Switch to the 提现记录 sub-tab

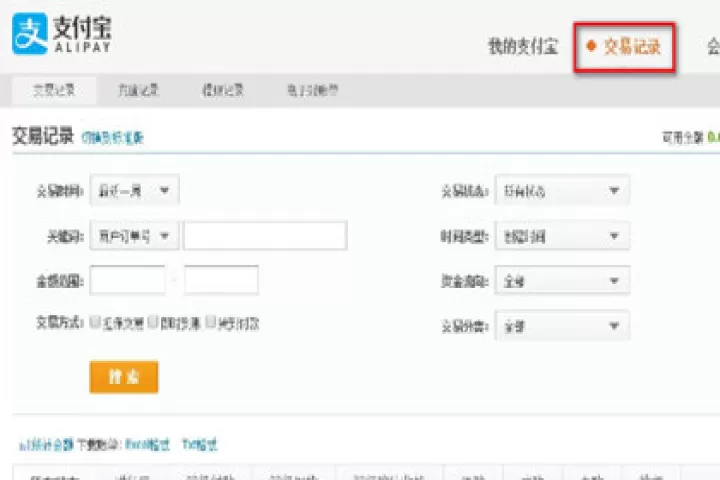click(x=223, y=90)
